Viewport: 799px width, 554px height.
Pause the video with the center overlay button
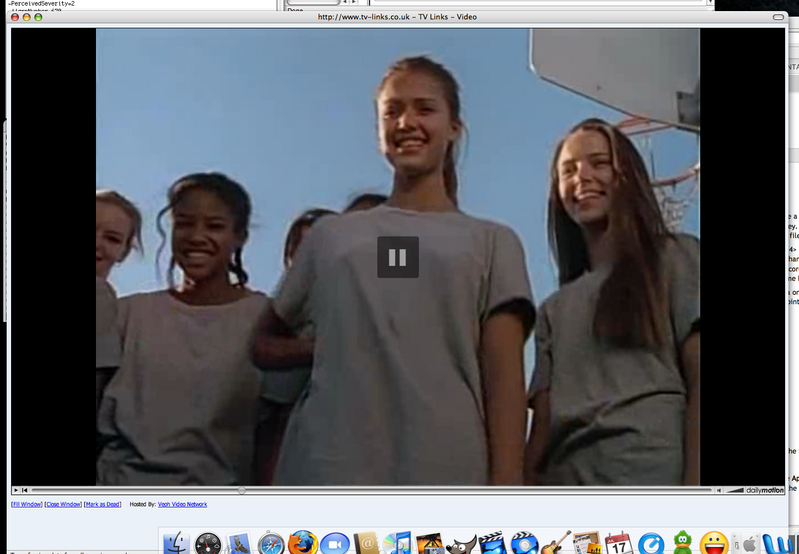pyautogui.click(x=397, y=257)
